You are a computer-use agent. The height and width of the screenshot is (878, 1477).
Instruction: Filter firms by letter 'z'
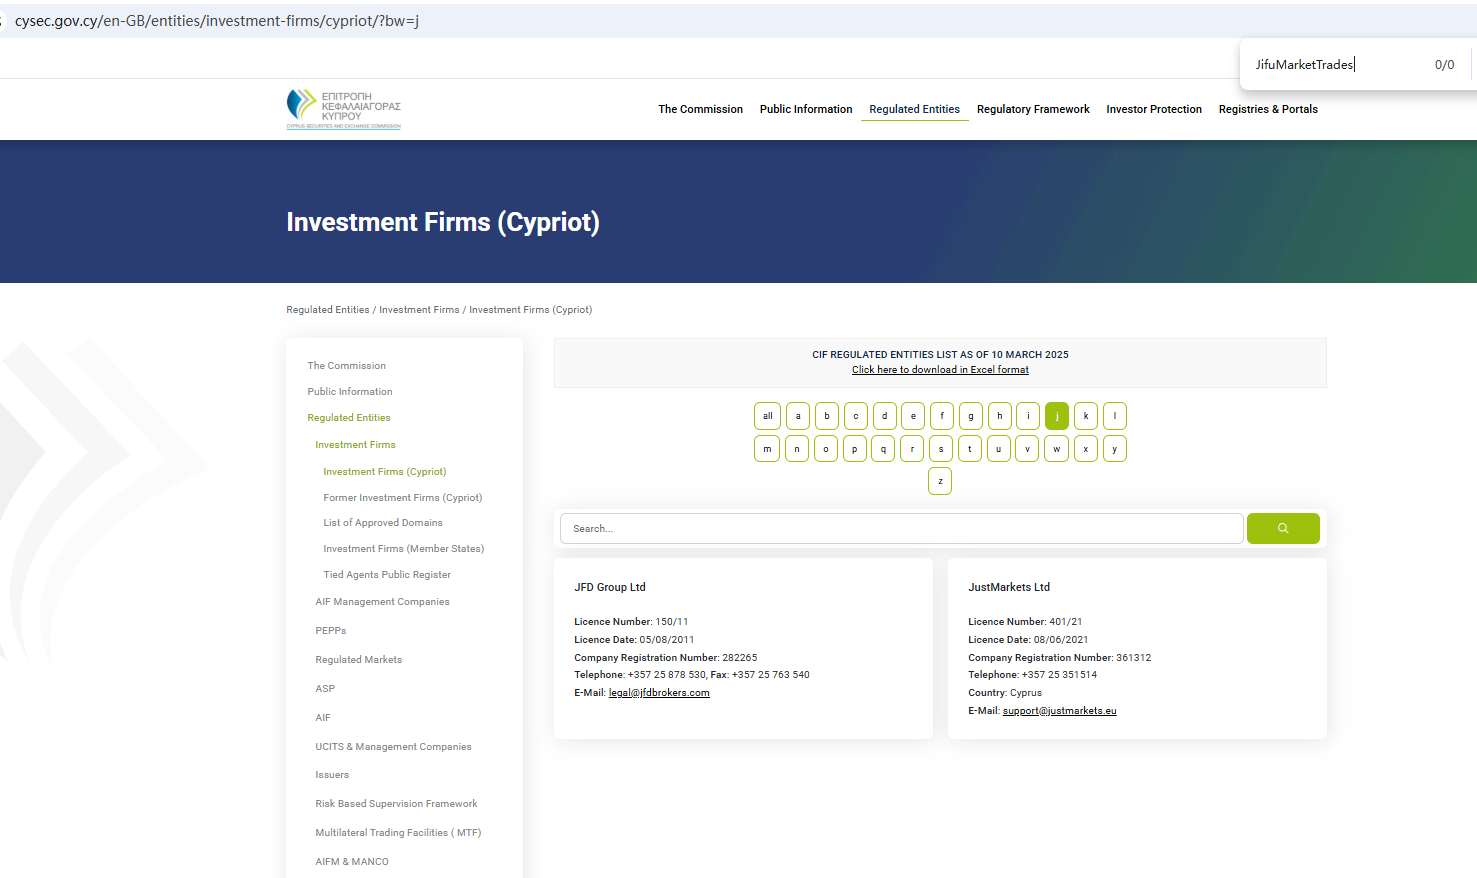940,481
